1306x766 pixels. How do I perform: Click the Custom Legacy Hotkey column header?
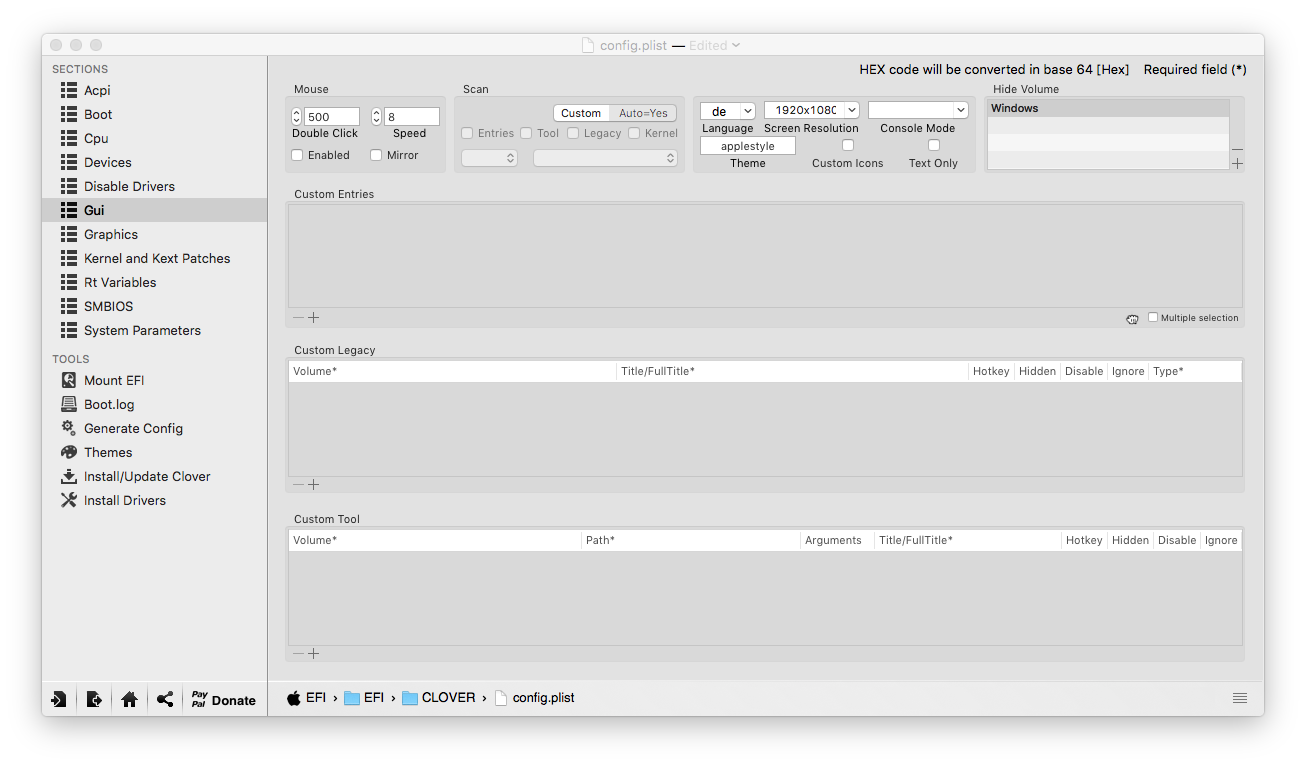[x=991, y=371]
